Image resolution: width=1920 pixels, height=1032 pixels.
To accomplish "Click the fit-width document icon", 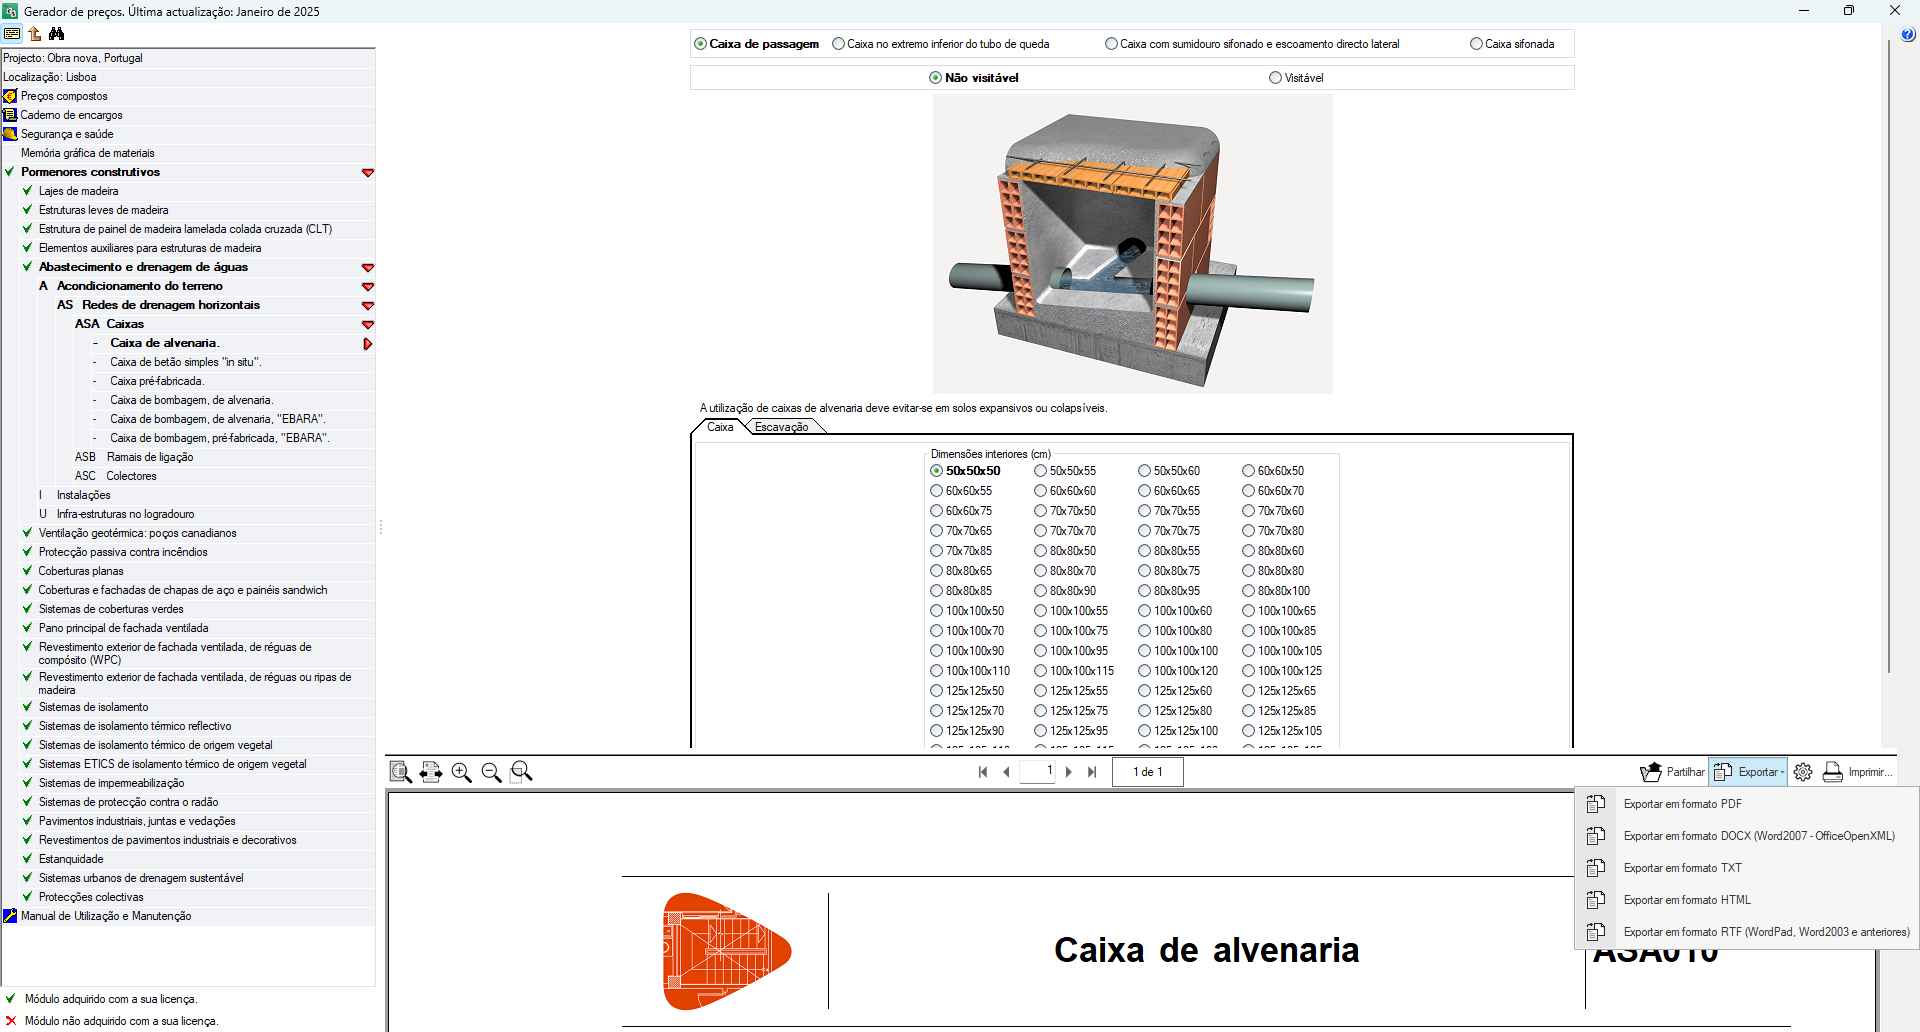I will click(431, 771).
